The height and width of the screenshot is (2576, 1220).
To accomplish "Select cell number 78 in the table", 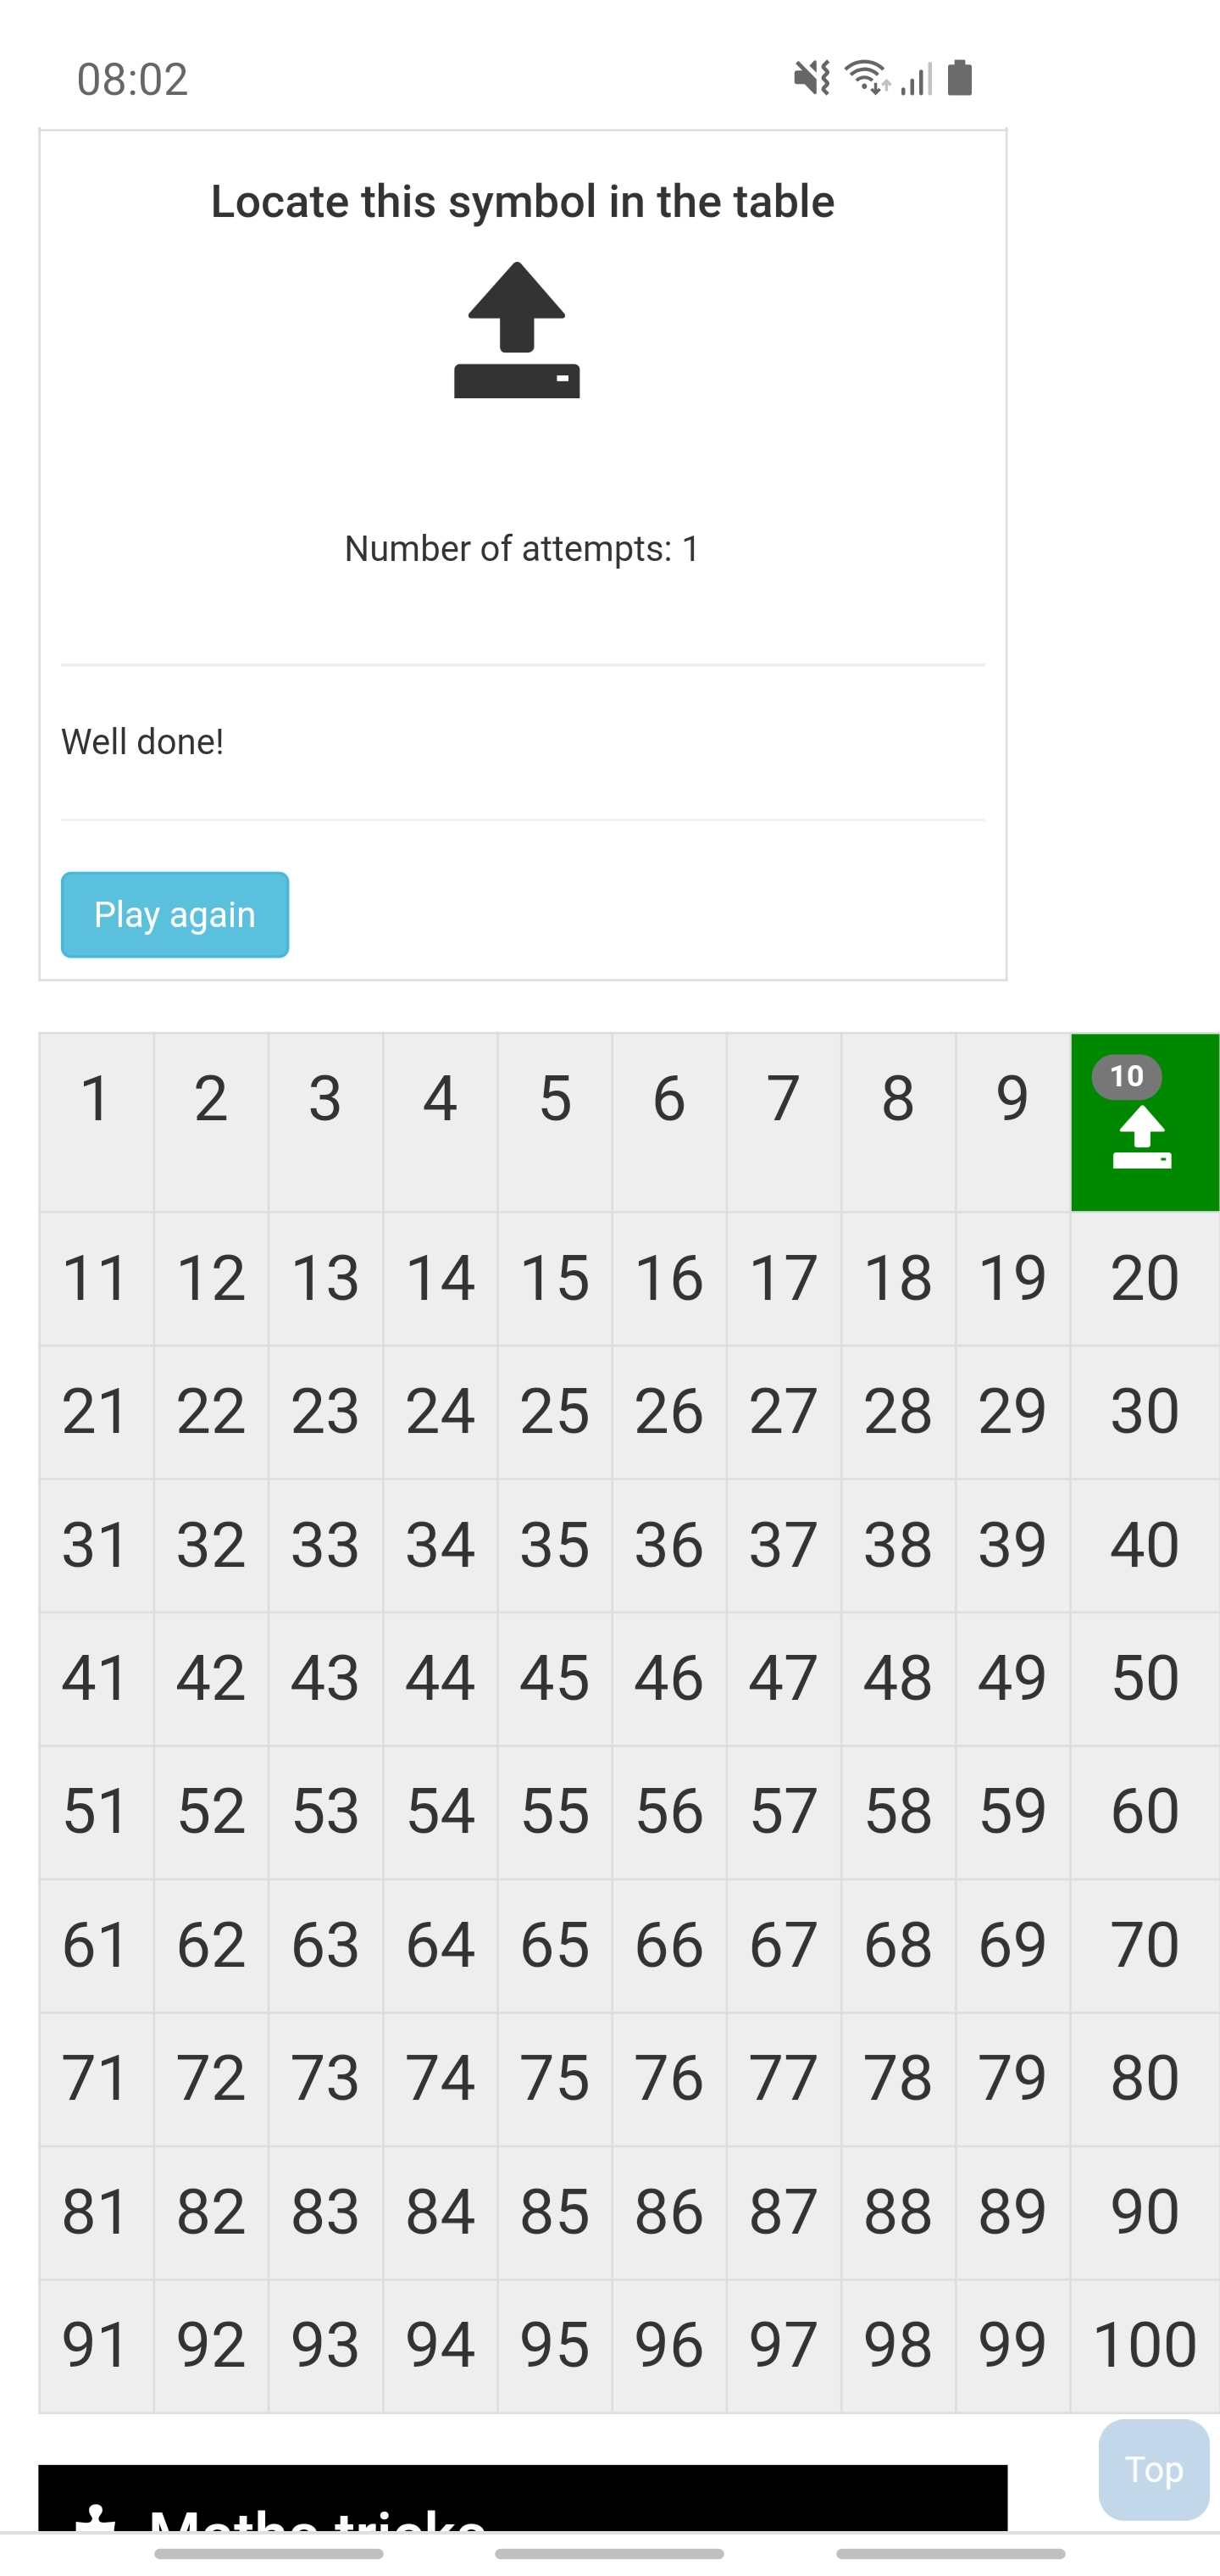I will click(898, 2078).
